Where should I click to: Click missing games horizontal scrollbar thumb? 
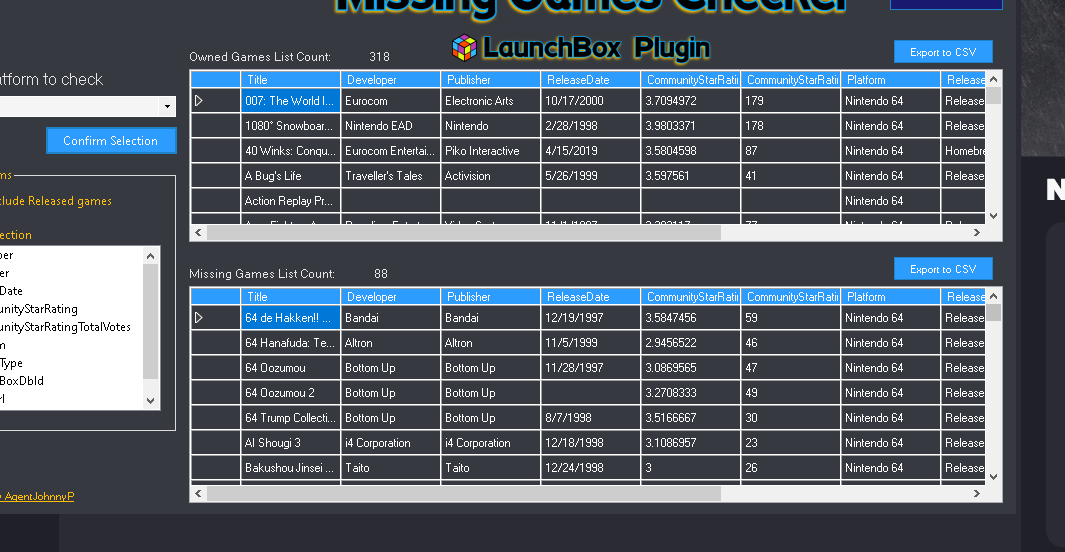pyautogui.click(x=464, y=494)
